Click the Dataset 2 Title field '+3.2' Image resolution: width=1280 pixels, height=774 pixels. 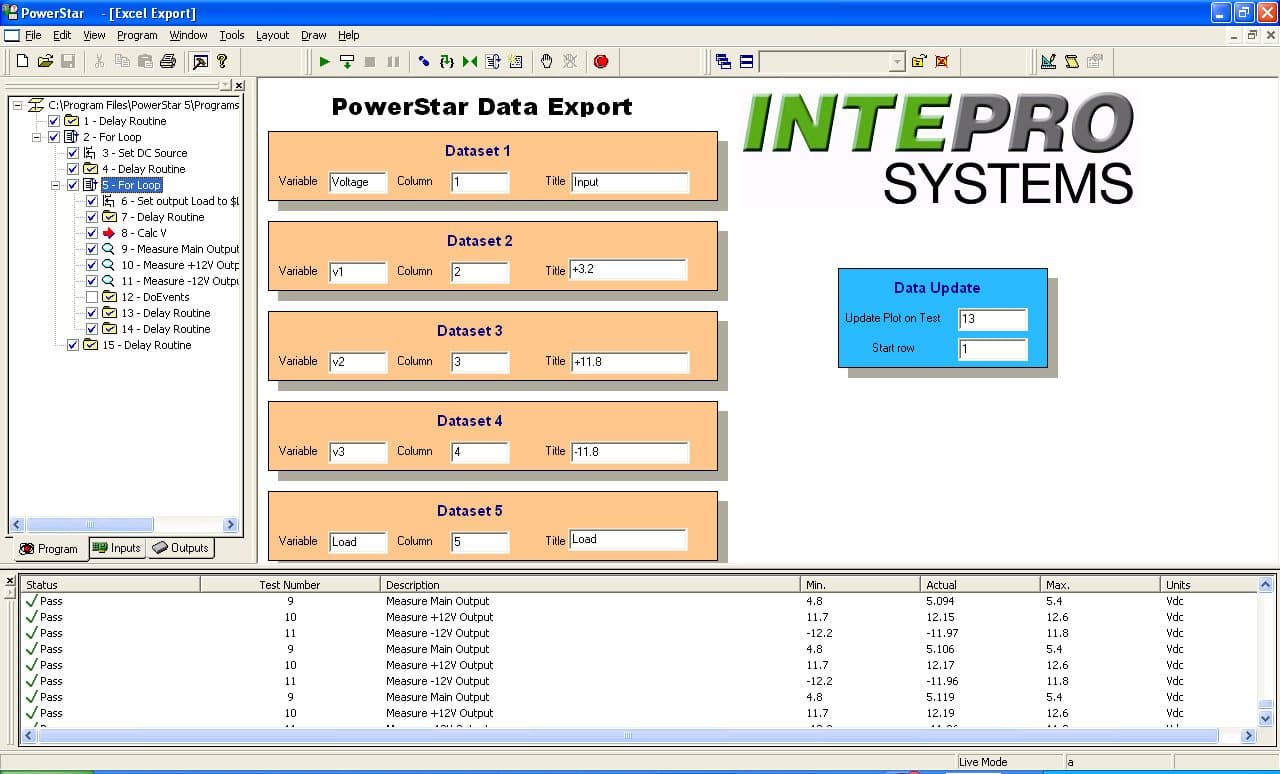(628, 270)
